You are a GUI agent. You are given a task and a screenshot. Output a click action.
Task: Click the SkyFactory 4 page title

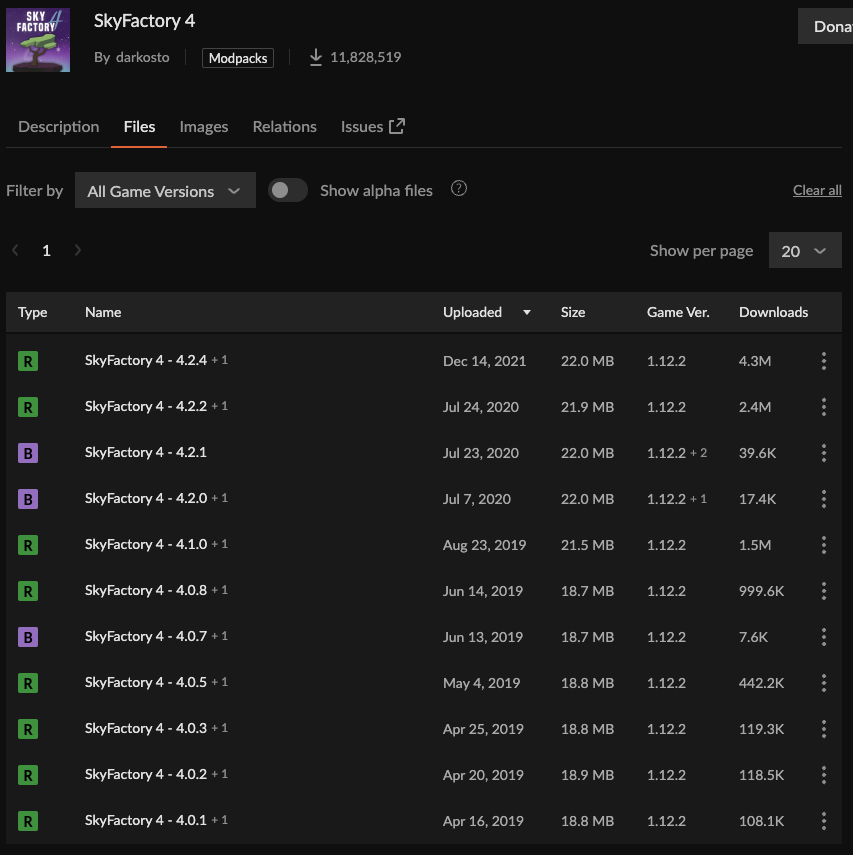(145, 21)
